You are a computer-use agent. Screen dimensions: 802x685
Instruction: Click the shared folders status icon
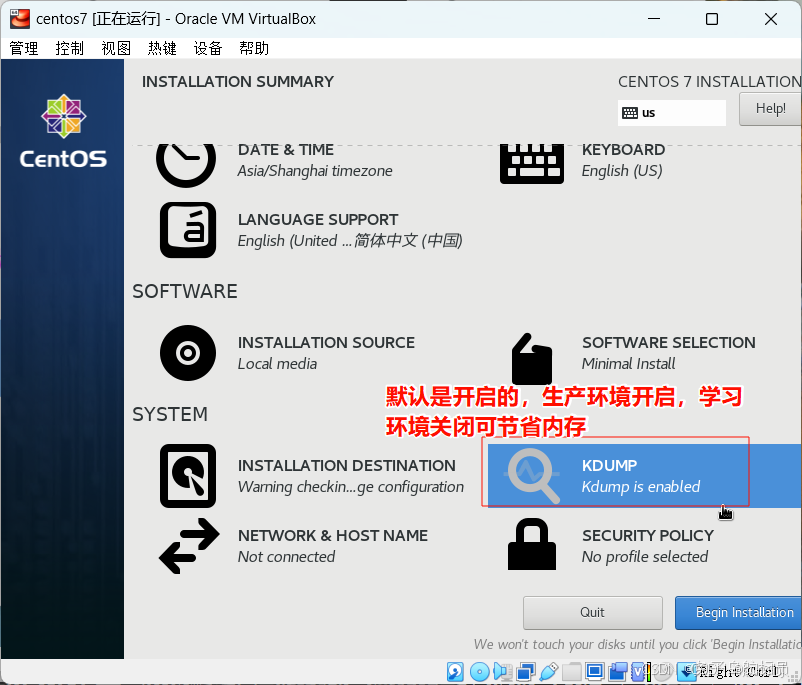571,671
